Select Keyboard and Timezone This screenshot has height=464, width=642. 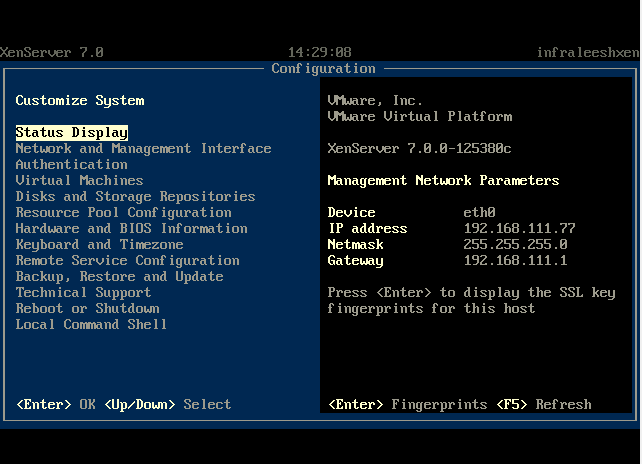coord(99,244)
